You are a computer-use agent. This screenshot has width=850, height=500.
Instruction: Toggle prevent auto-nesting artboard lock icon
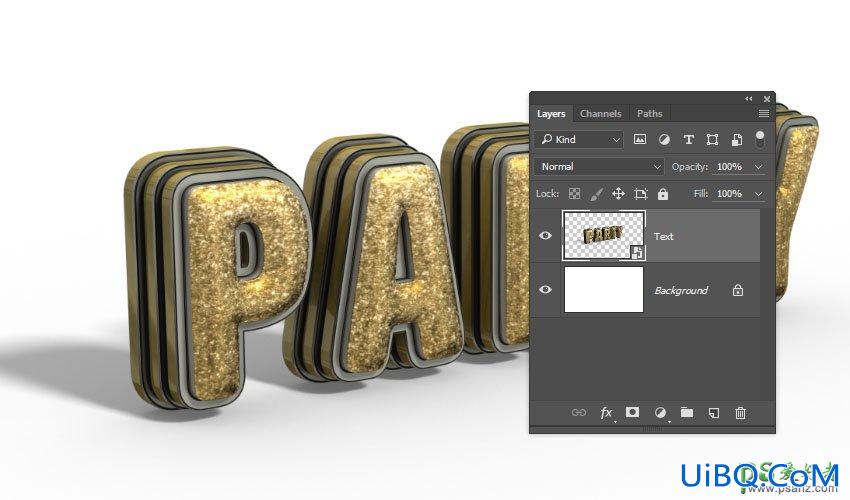click(x=641, y=194)
